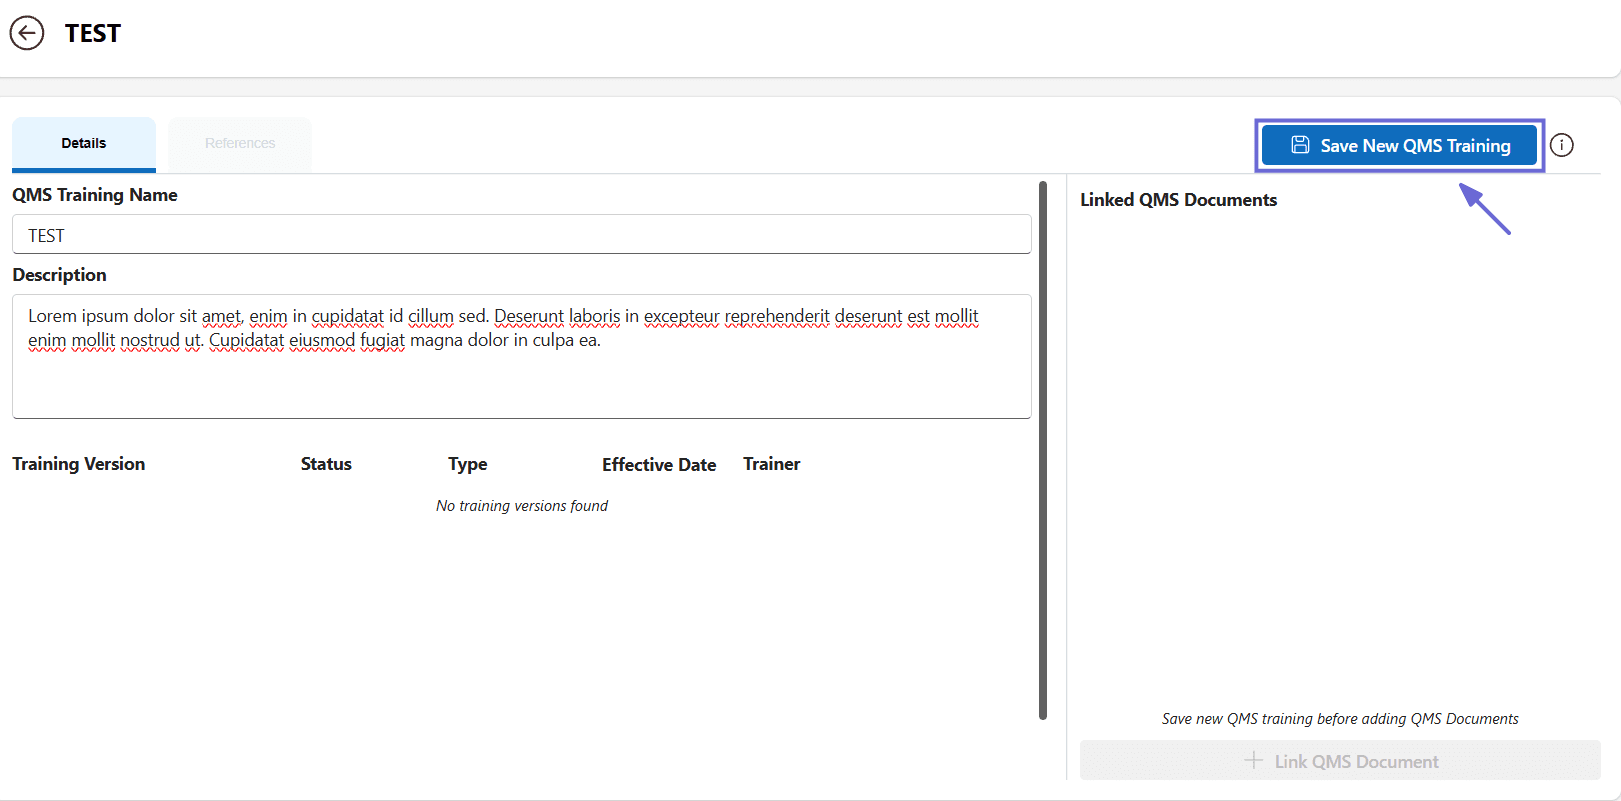Image resolution: width=1621 pixels, height=801 pixels.
Task: Click the Linked QMS Documents heading
Action: pos(1178,200)
